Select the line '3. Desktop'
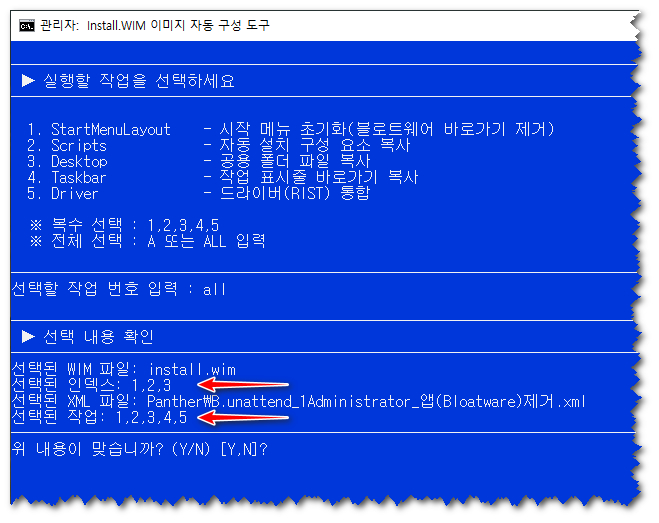Image resolution: width=659 pixels, height=523 pixels. coord(67,161)
